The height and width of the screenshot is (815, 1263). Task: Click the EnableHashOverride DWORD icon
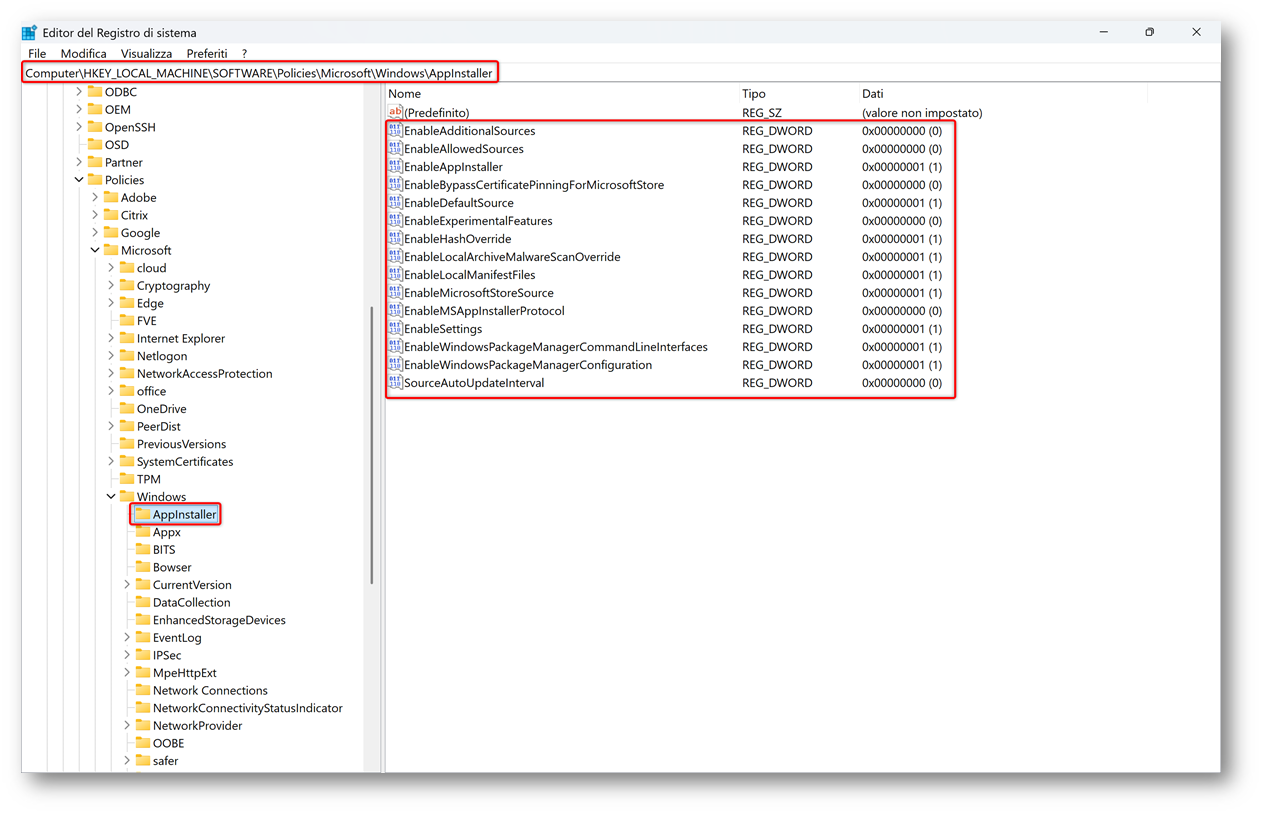(395, 239)
